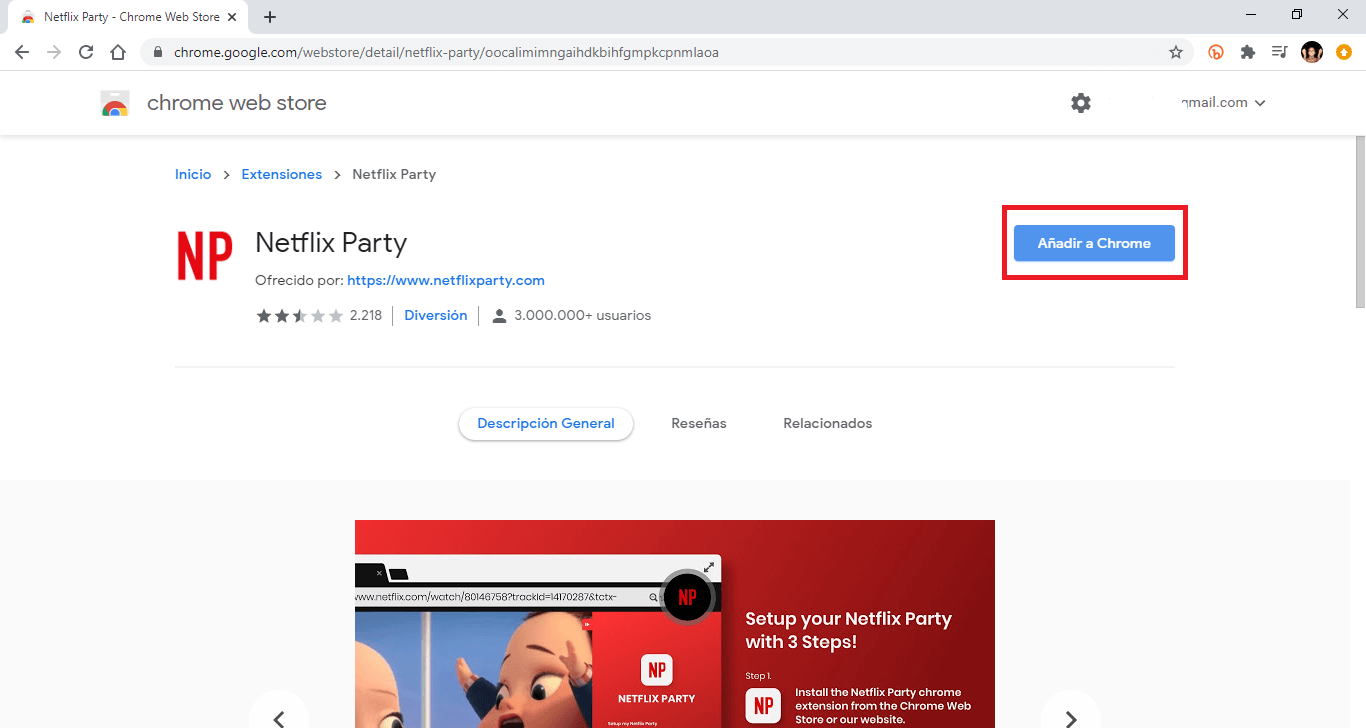Restore down the Chrome window

[x=1297, y=14]
